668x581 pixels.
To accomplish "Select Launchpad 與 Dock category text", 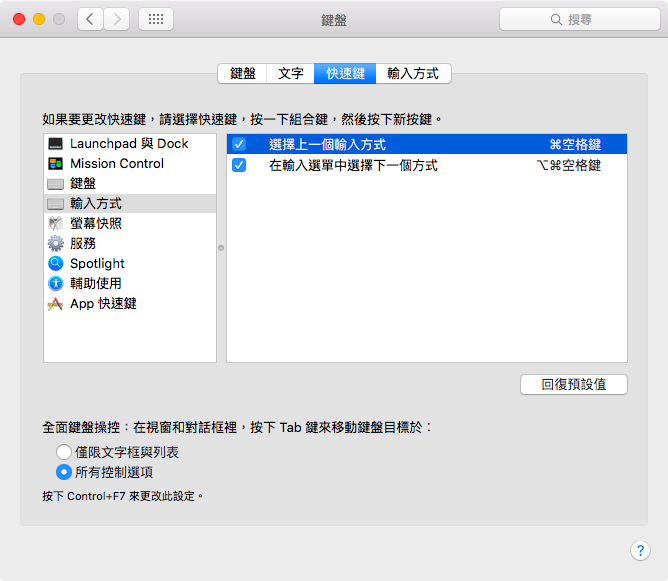I will click(x=129, y=144).
